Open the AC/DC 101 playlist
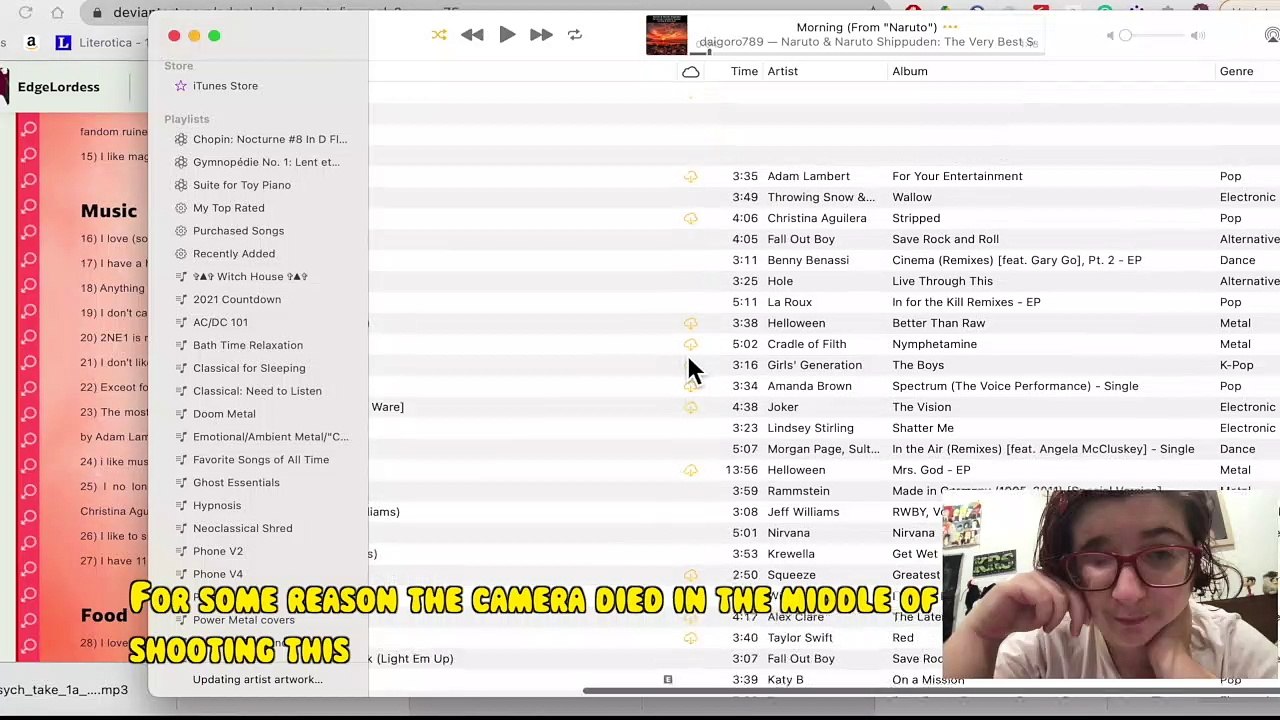 coord(220,323)
